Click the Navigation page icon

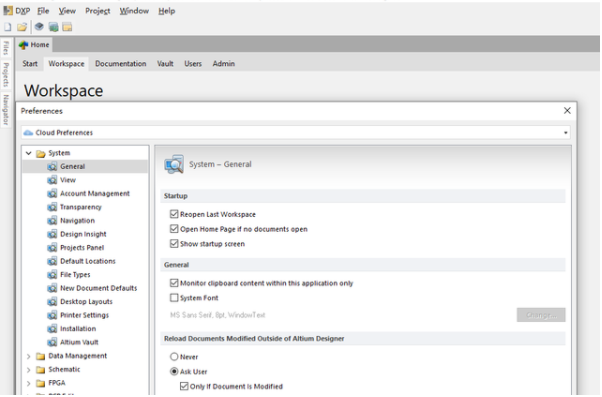coord(52,221)
